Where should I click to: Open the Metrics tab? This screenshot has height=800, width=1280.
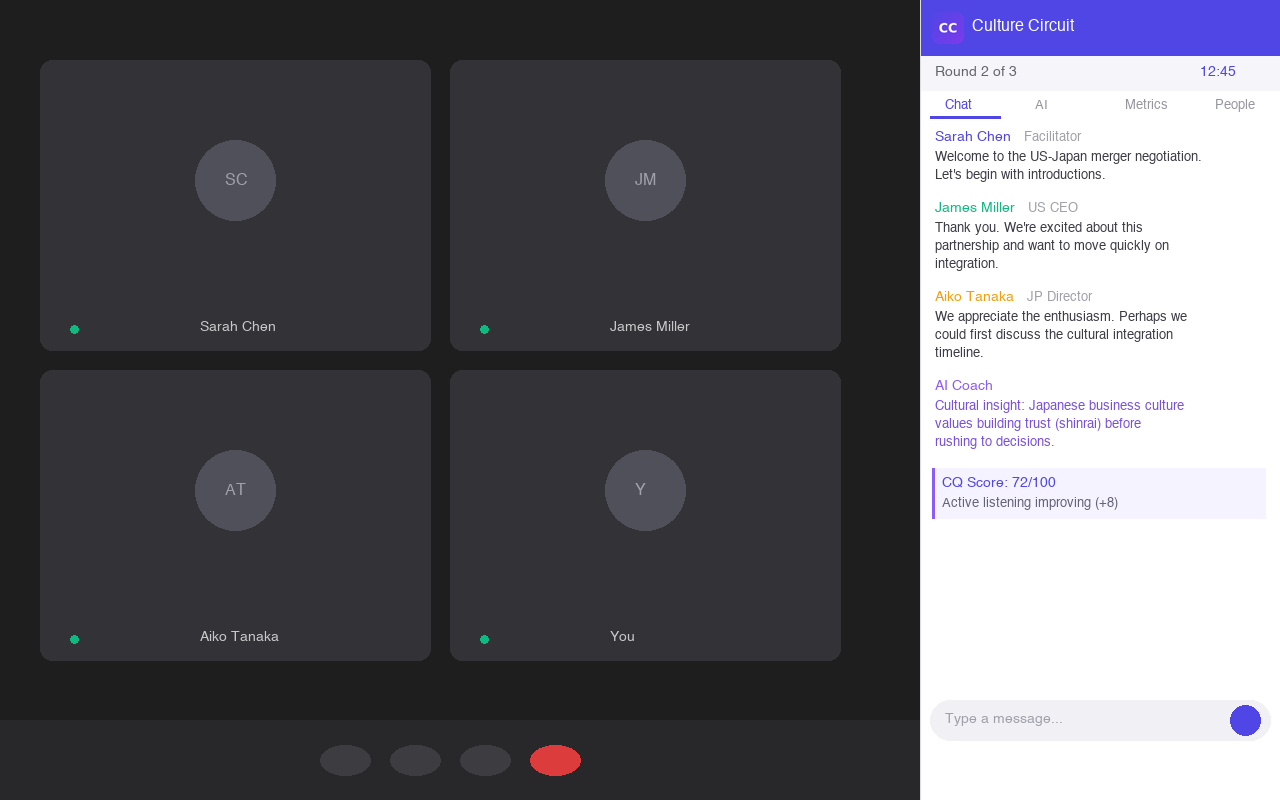(x=1146, y=104)
